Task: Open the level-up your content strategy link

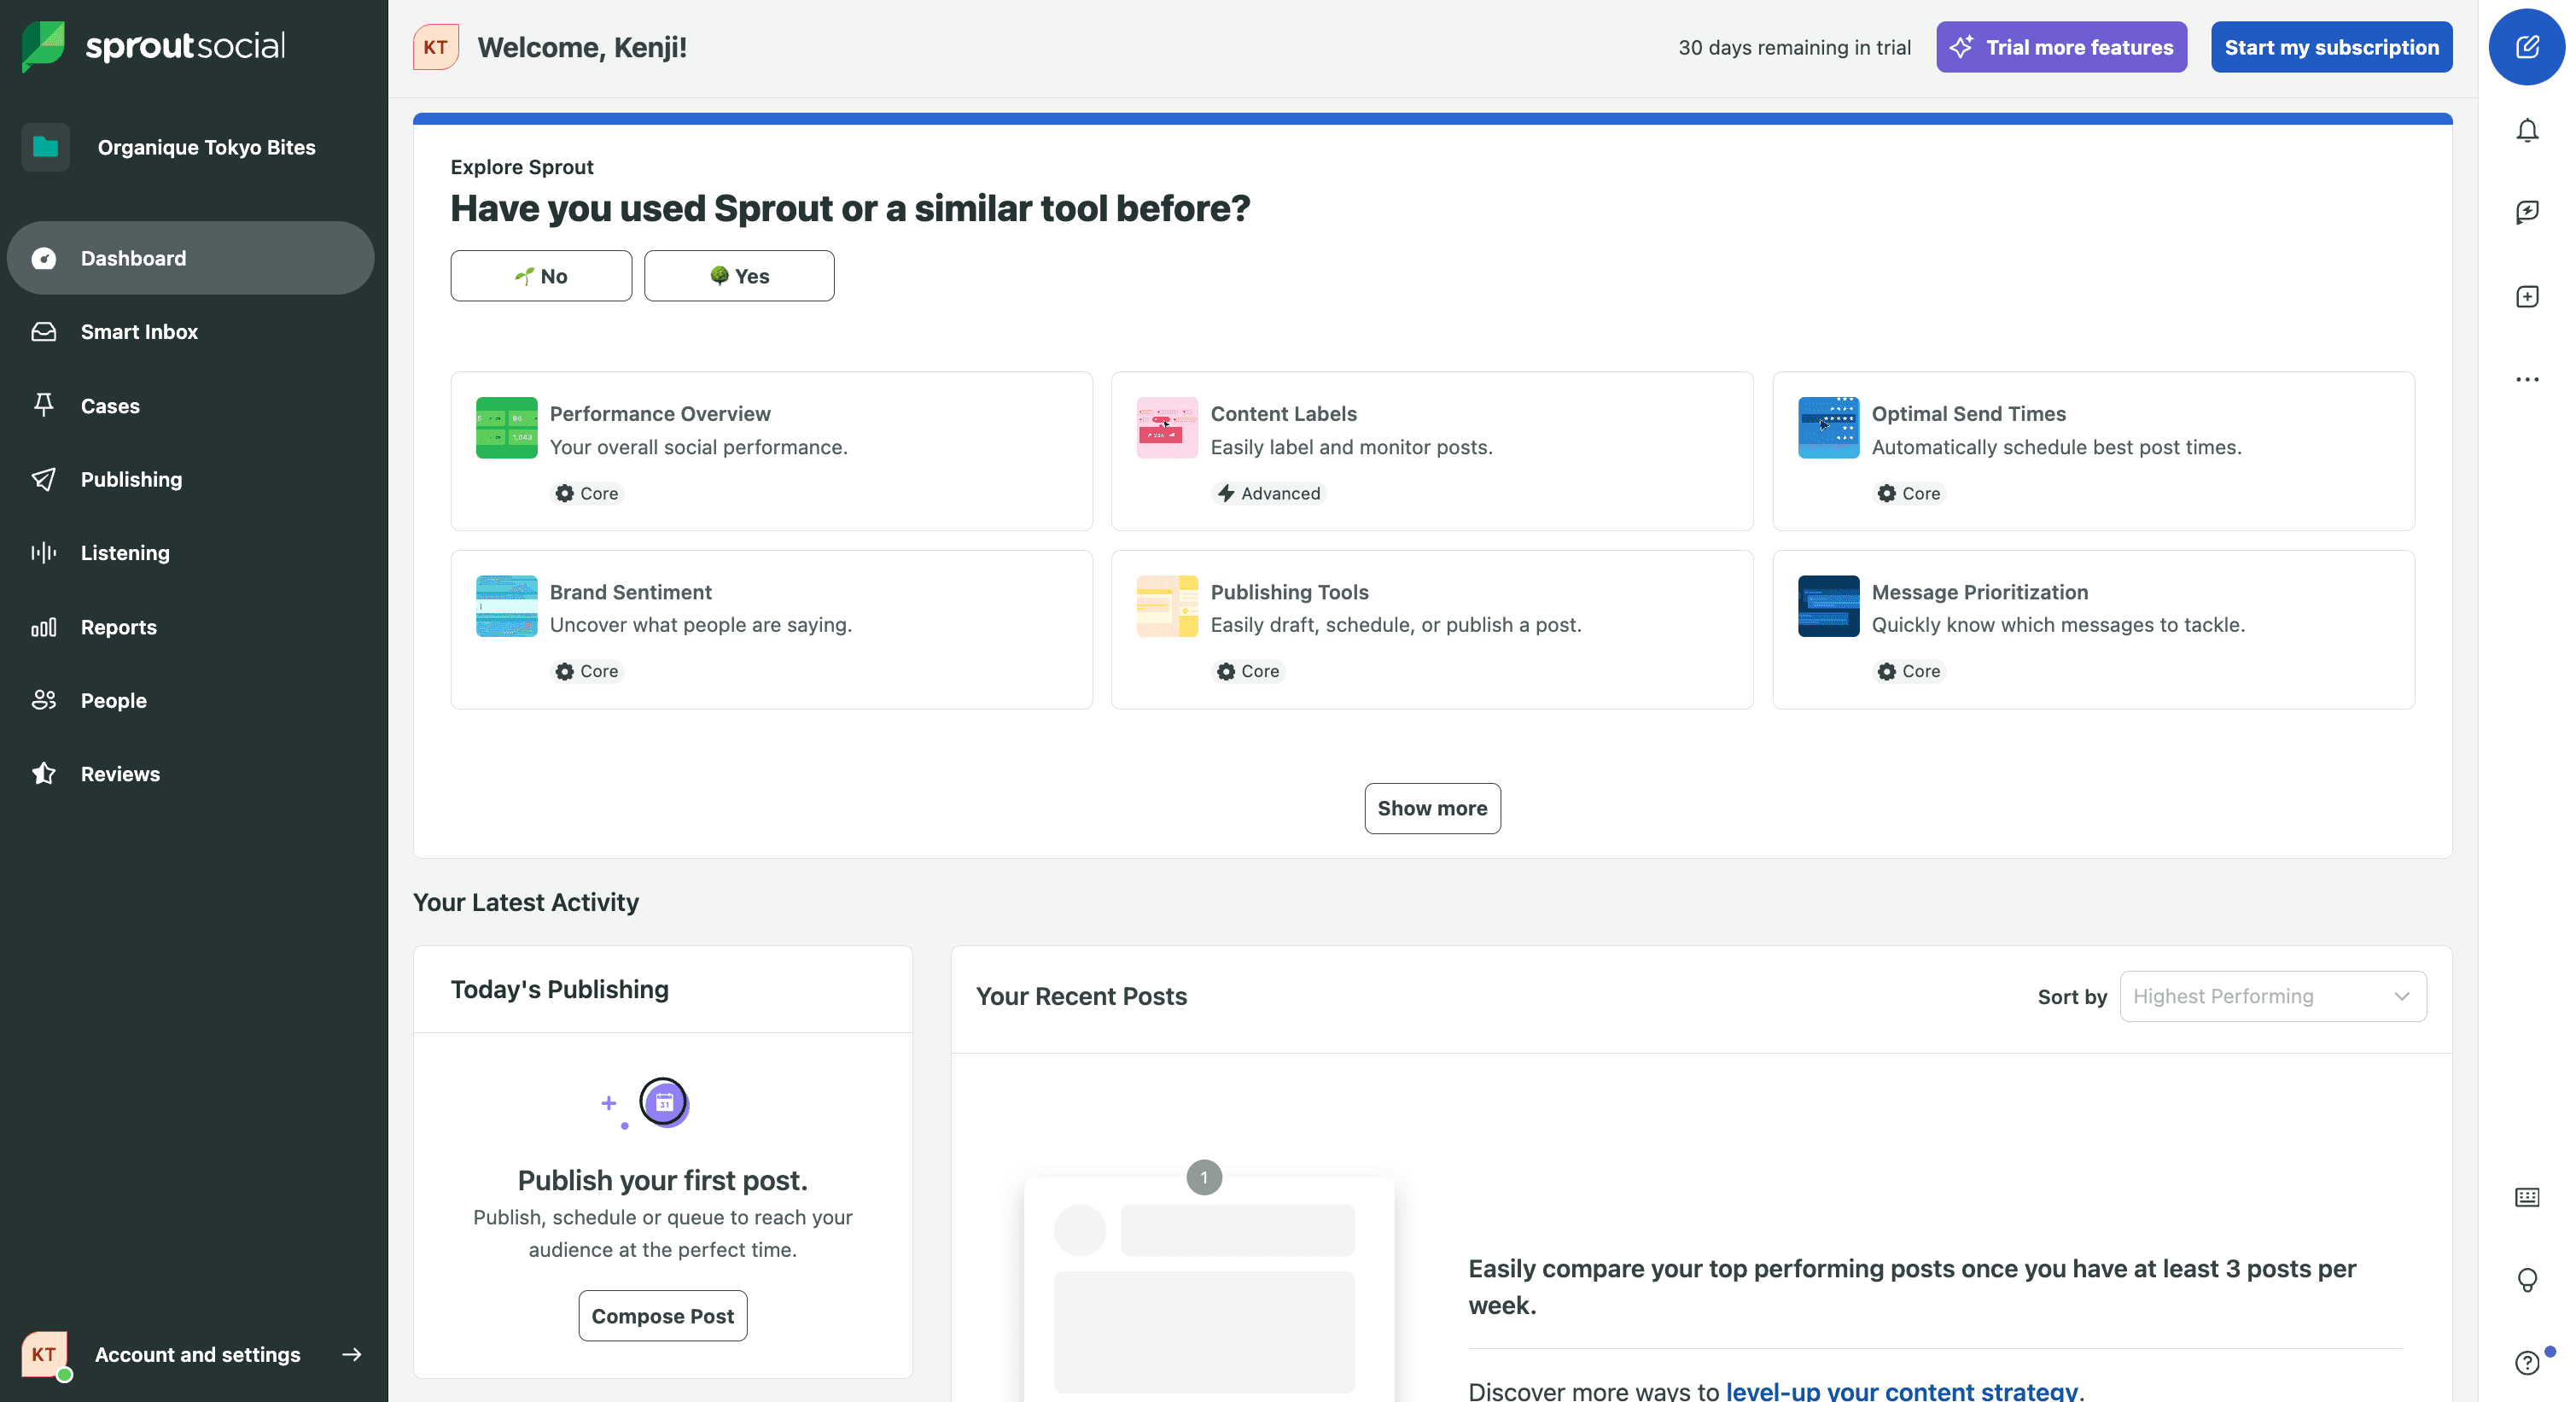Action: [1901, 1390]
